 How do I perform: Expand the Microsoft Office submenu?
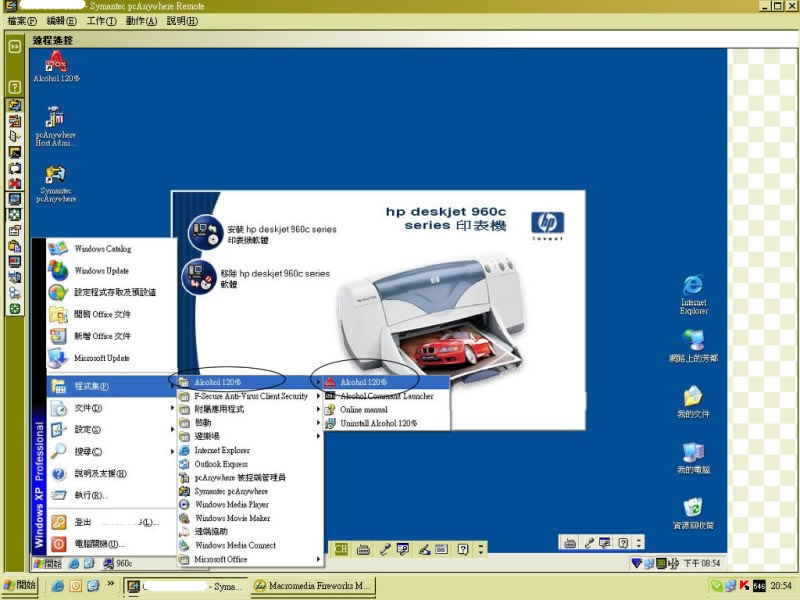250,559
